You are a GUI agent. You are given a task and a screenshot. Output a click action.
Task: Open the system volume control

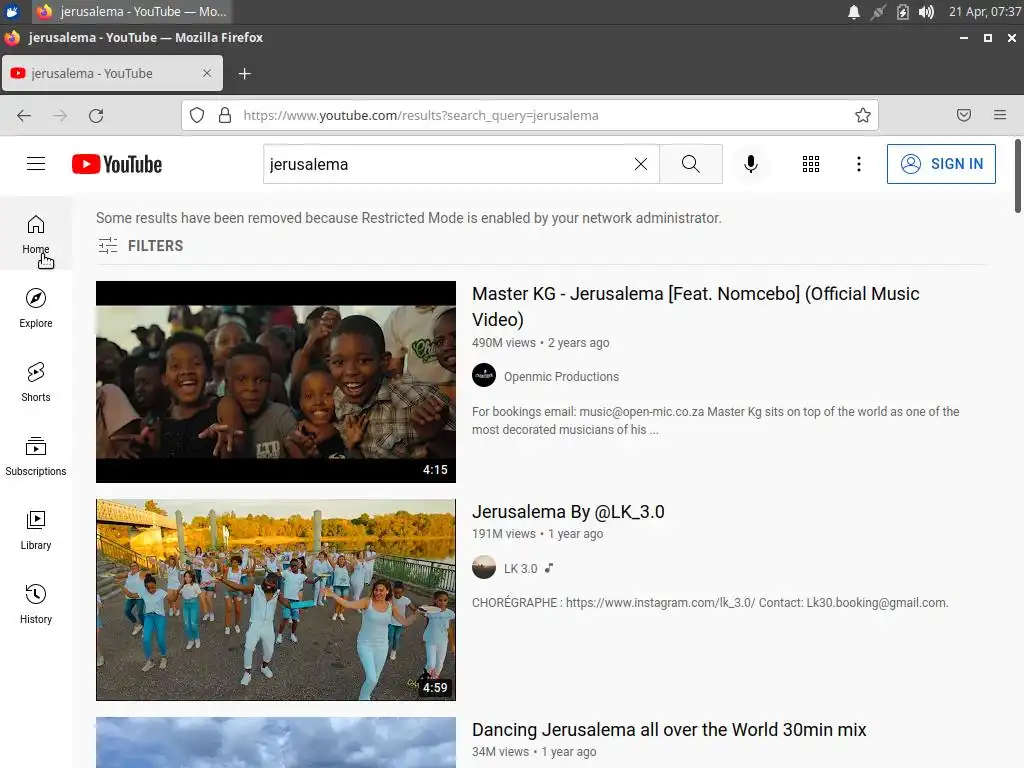pos(926,12)
